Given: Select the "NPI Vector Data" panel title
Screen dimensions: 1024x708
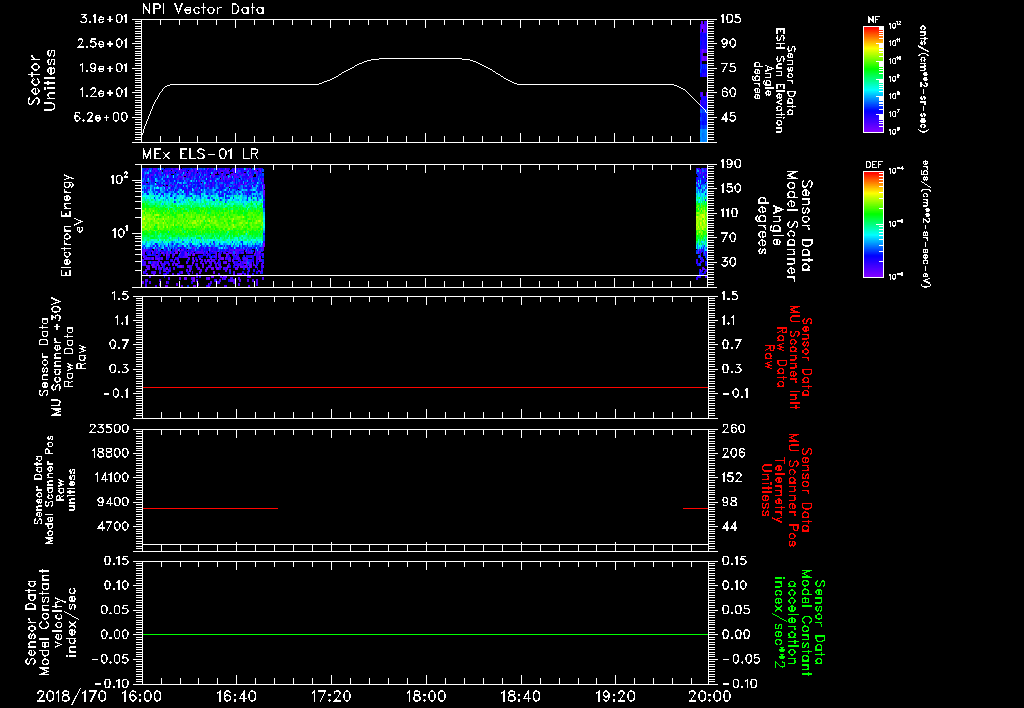Looking at the screenshot, I should pyautogui.click(x=204, y=9).
